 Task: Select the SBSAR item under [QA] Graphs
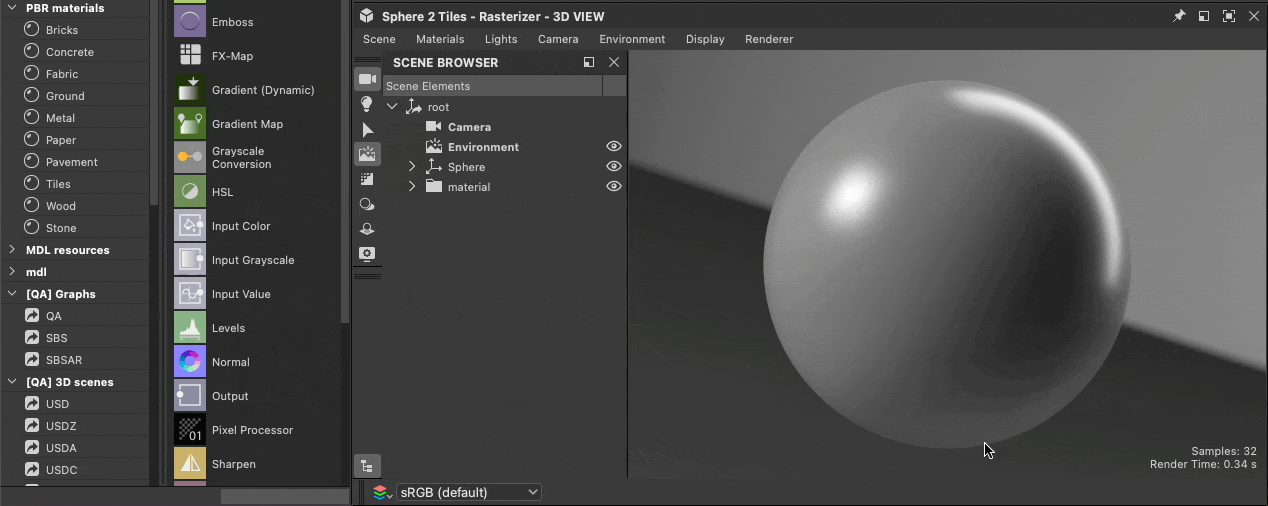[64, 360]
